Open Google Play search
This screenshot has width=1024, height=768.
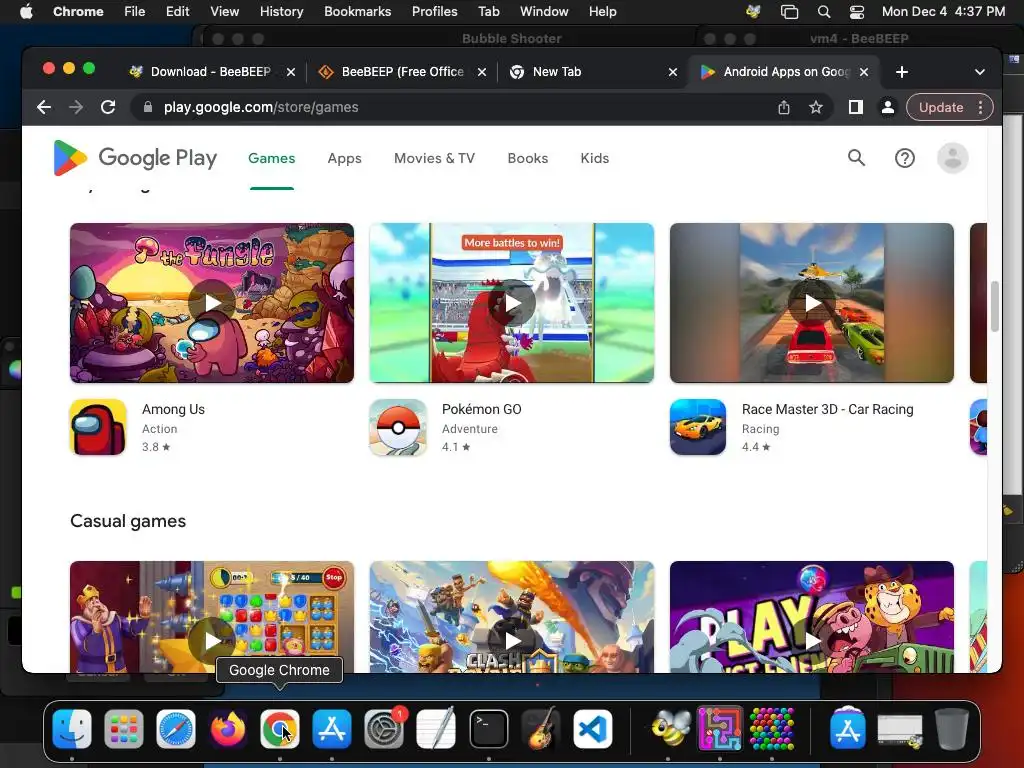pyautogui.click(x=856, y=158)
